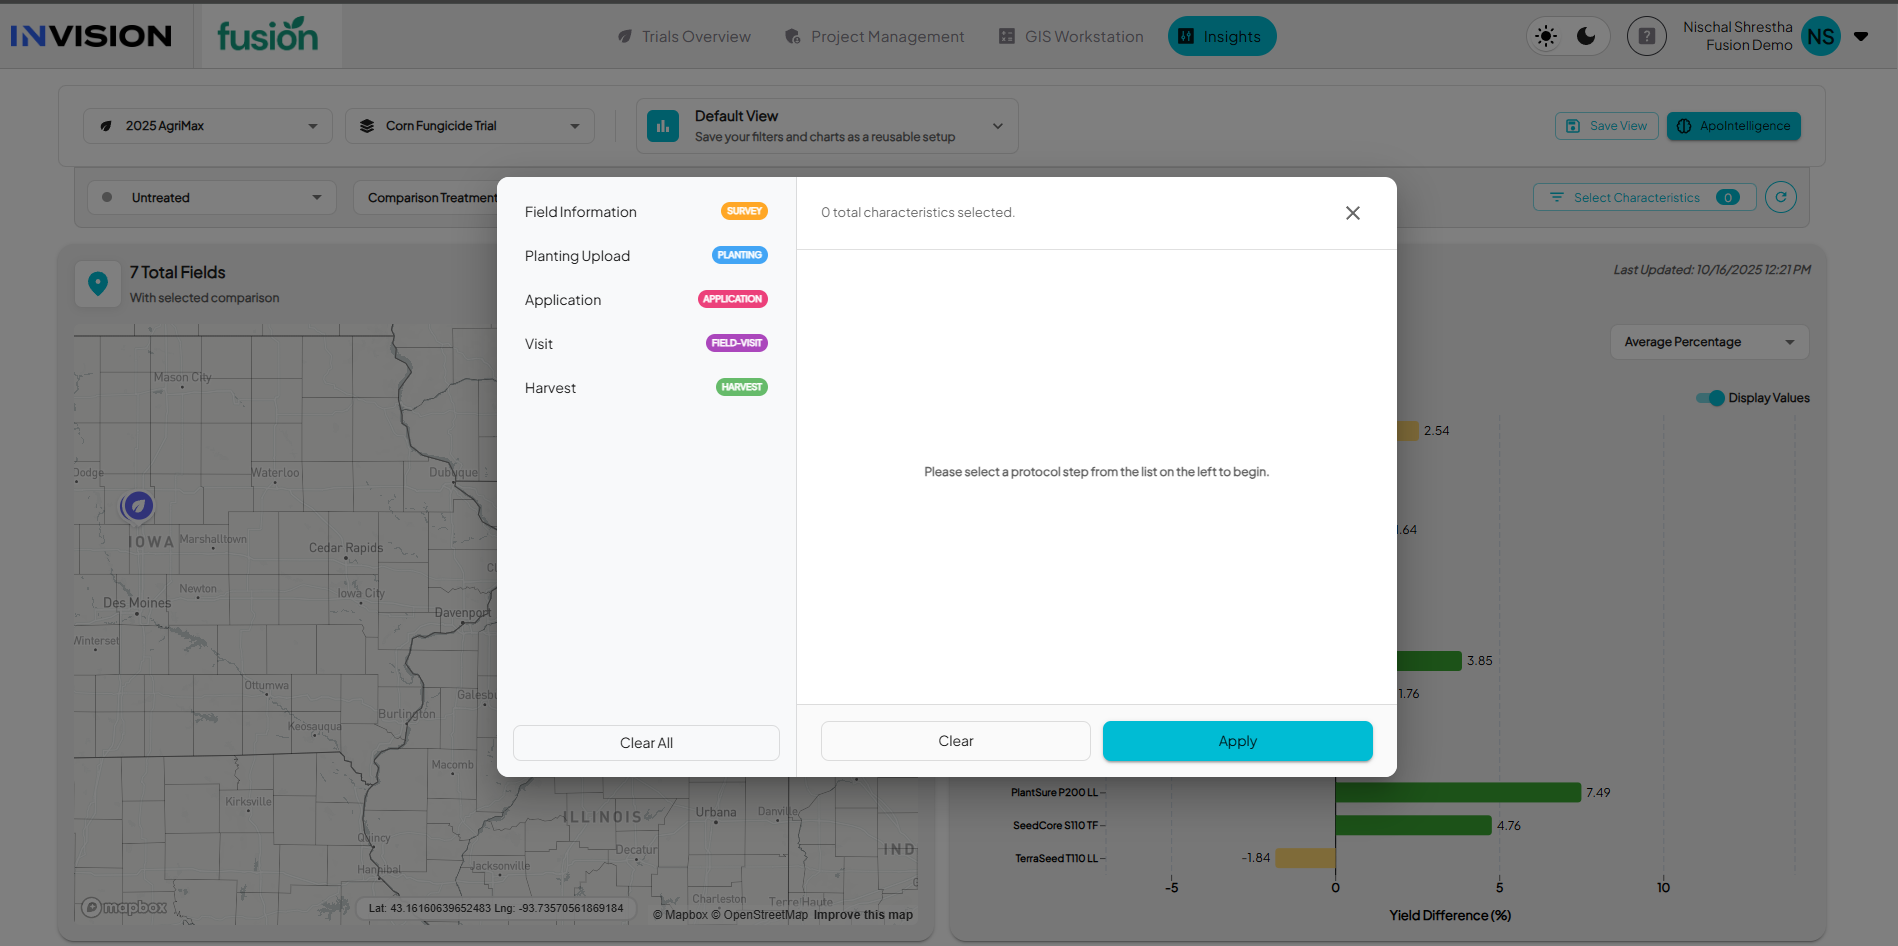Click the NS user avatar
This screenshot has height=946, width=1898.
click(x=1820, y=37)
